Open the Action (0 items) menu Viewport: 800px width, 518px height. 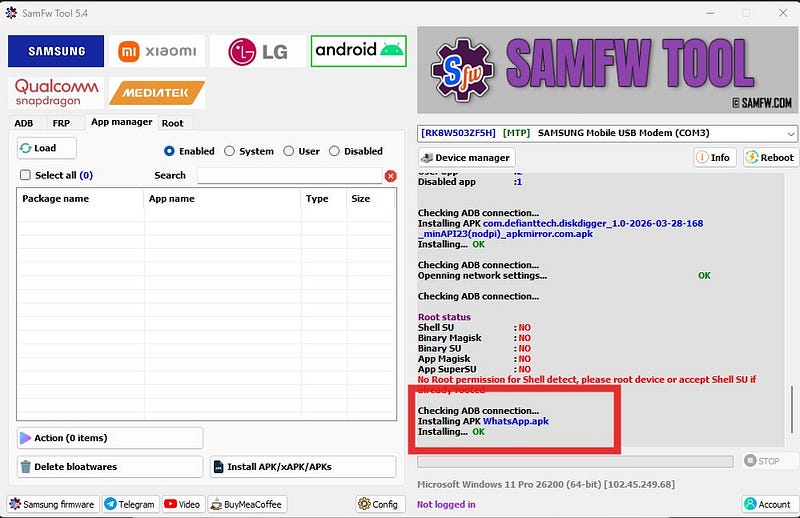tap(110, 438)
